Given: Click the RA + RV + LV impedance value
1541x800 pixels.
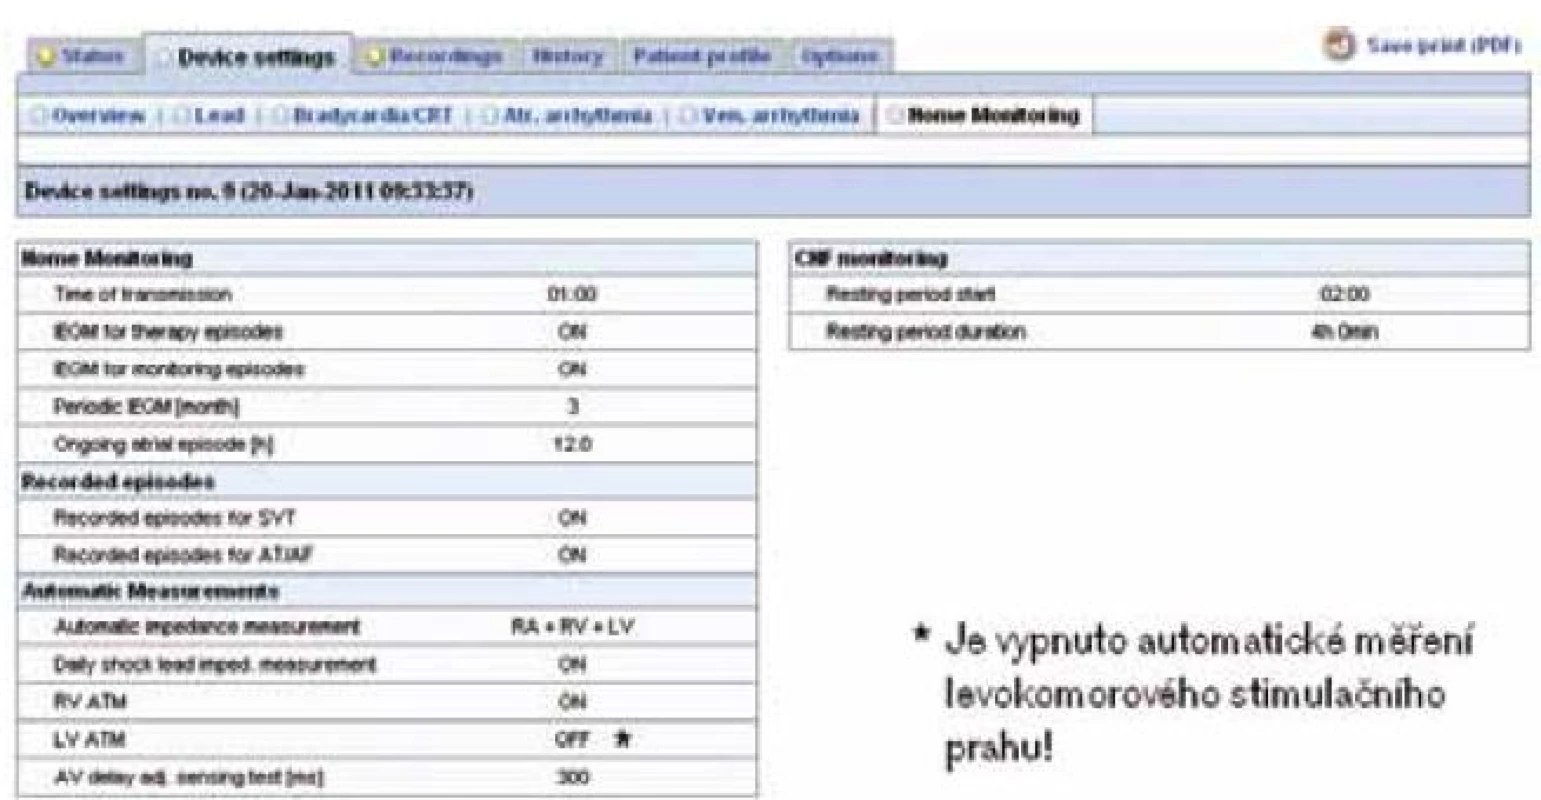Looking at the screenshot, I should click(x=572, y=628).
